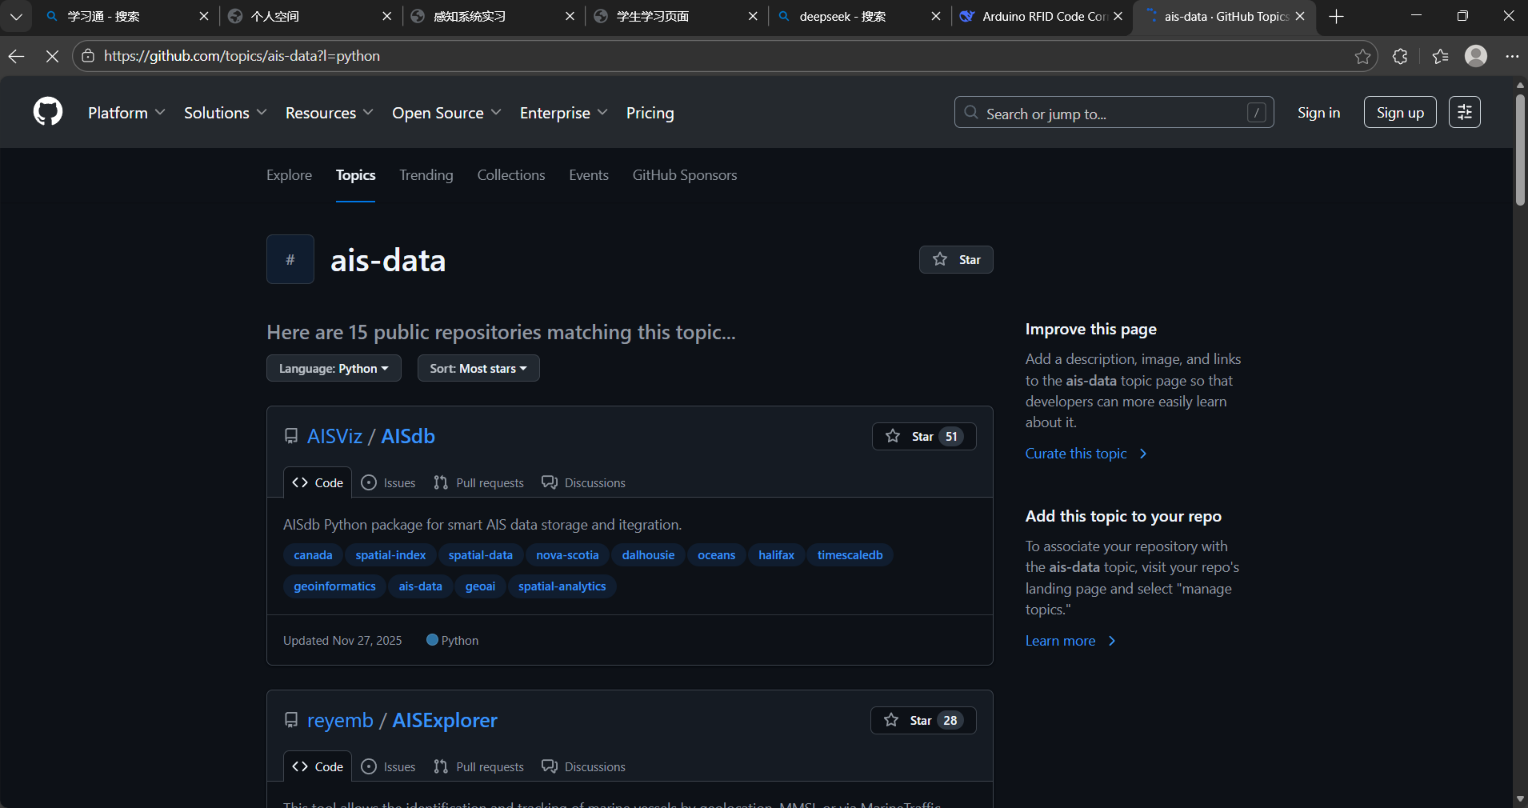Open AISExplorer Discussions tab
Viewport: 1528px width, 808px height.
pyautogui.click(x=583, y=766)
